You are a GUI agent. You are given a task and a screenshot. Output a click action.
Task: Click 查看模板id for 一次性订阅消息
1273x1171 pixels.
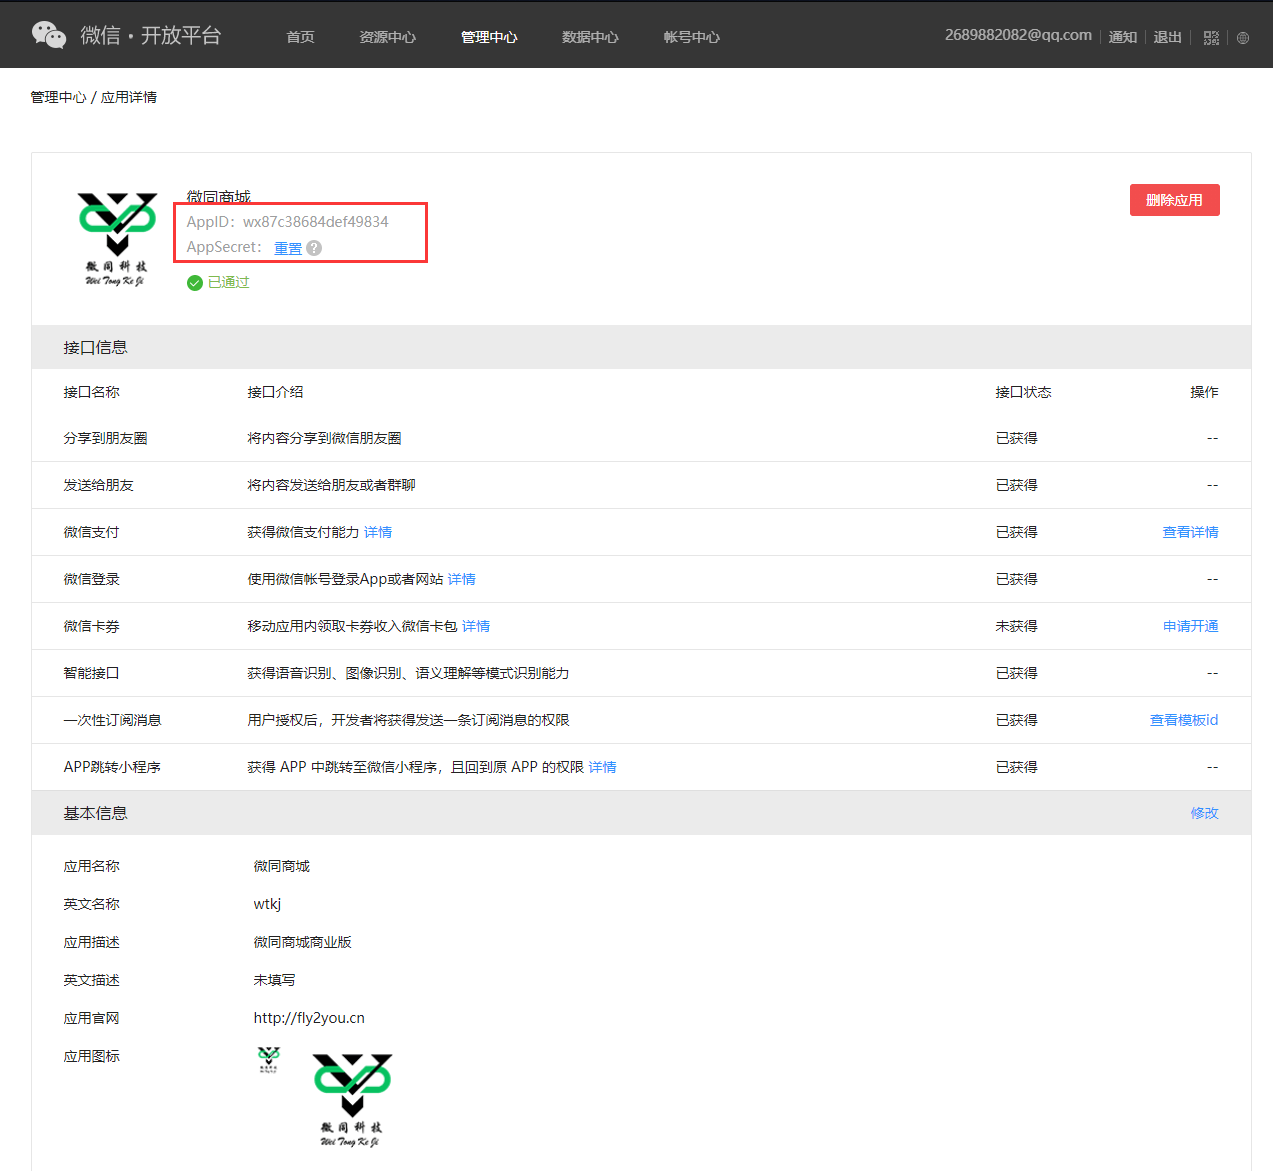pos(1184,720)
